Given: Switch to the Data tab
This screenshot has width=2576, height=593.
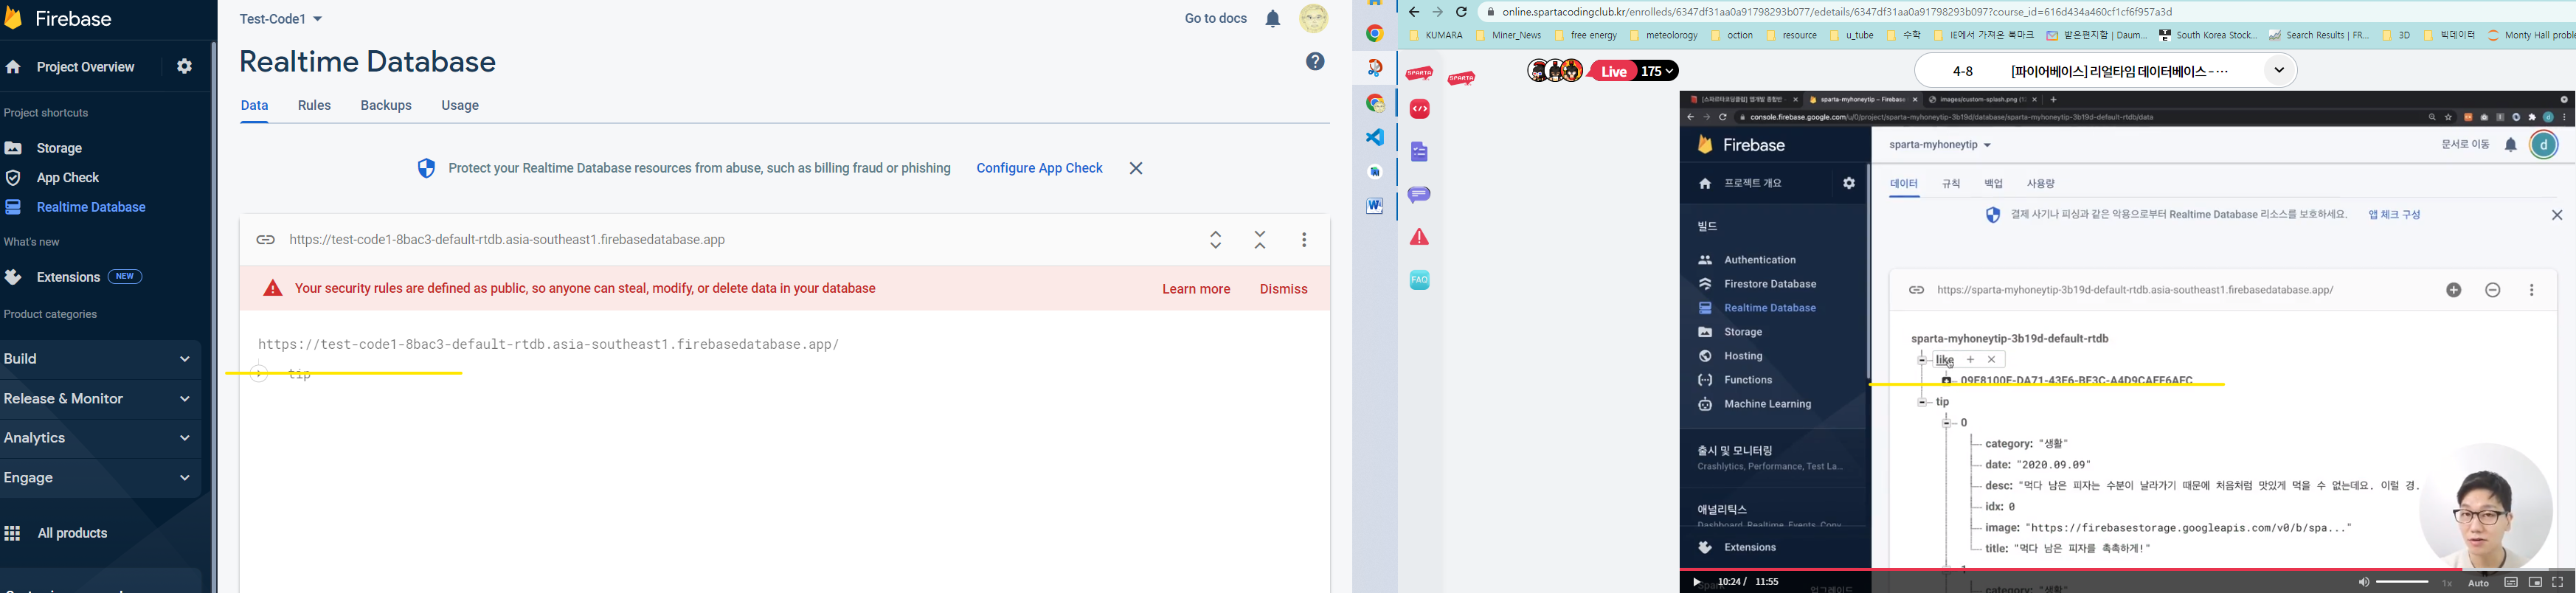Looking at the screenshot, I should 254,106.
